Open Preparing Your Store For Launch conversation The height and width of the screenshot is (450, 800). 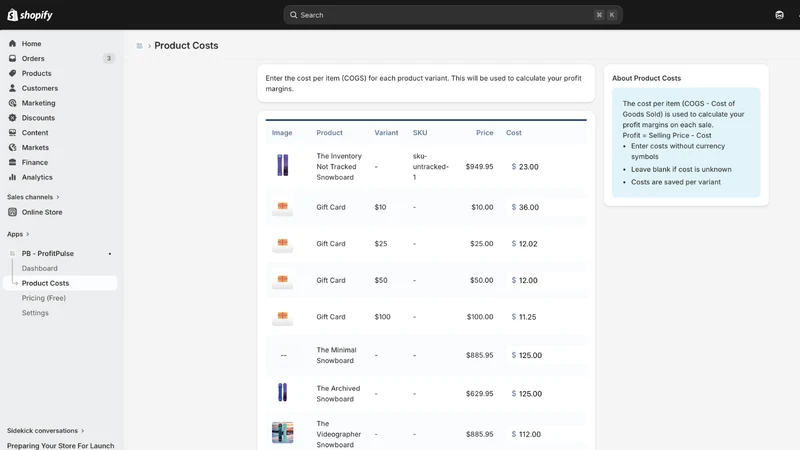tap(60, 445)
